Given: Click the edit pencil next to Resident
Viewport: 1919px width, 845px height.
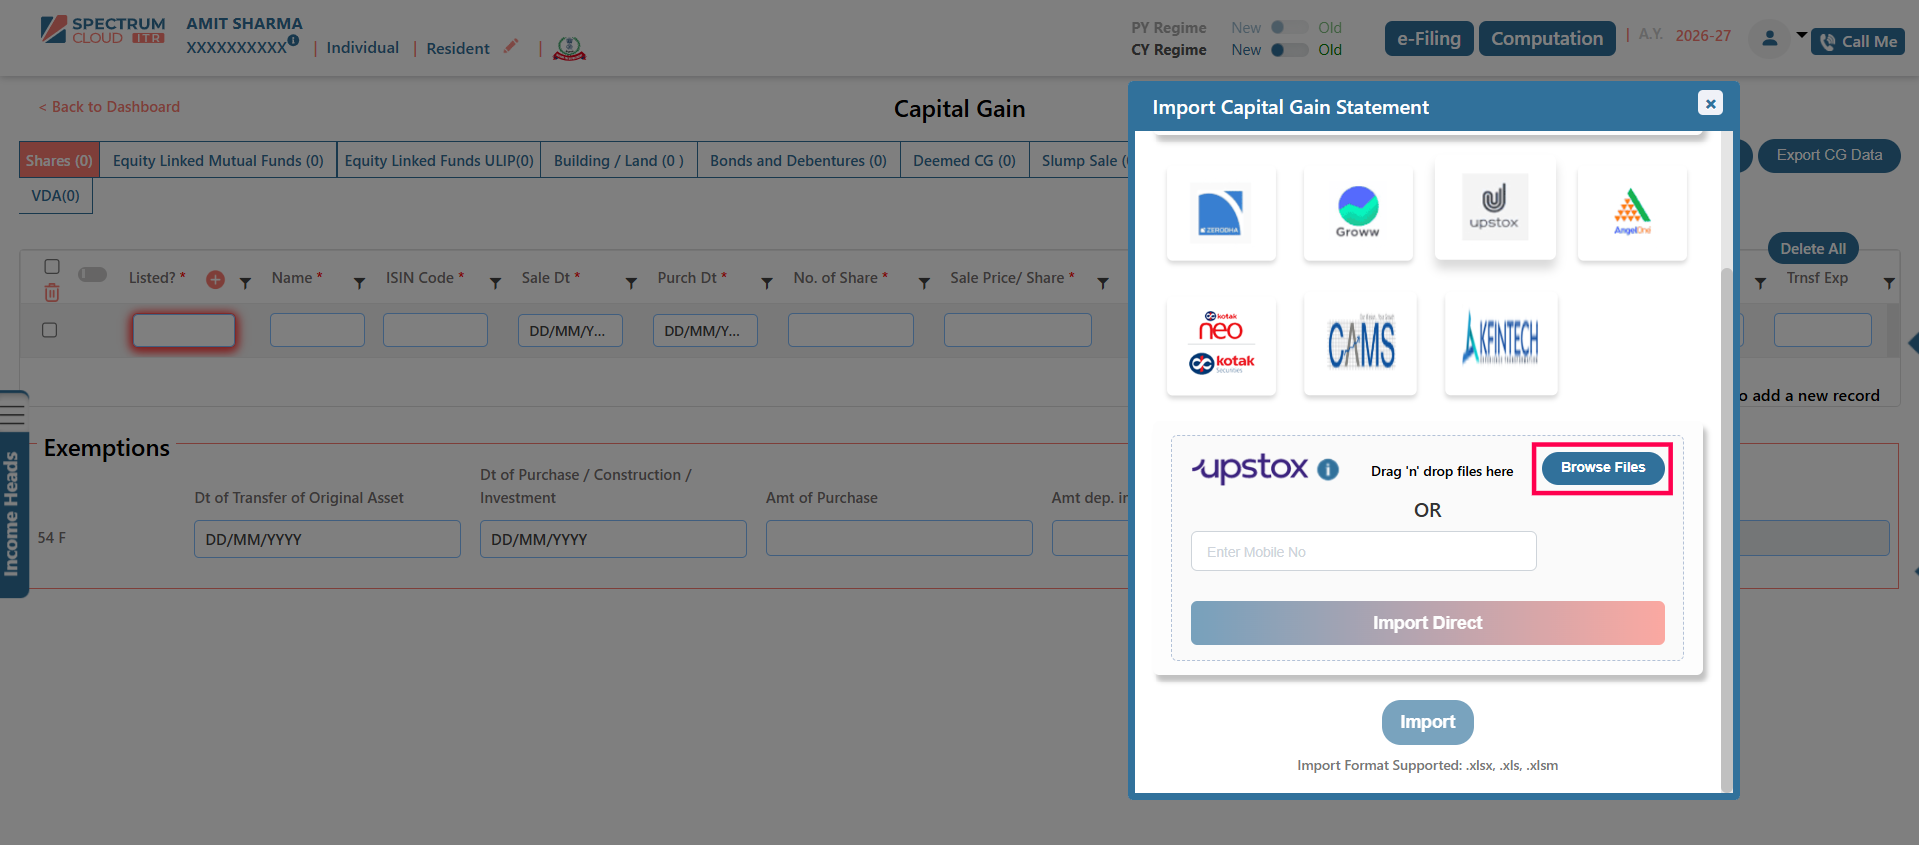Looking at the screenshot, I should 511,46.
